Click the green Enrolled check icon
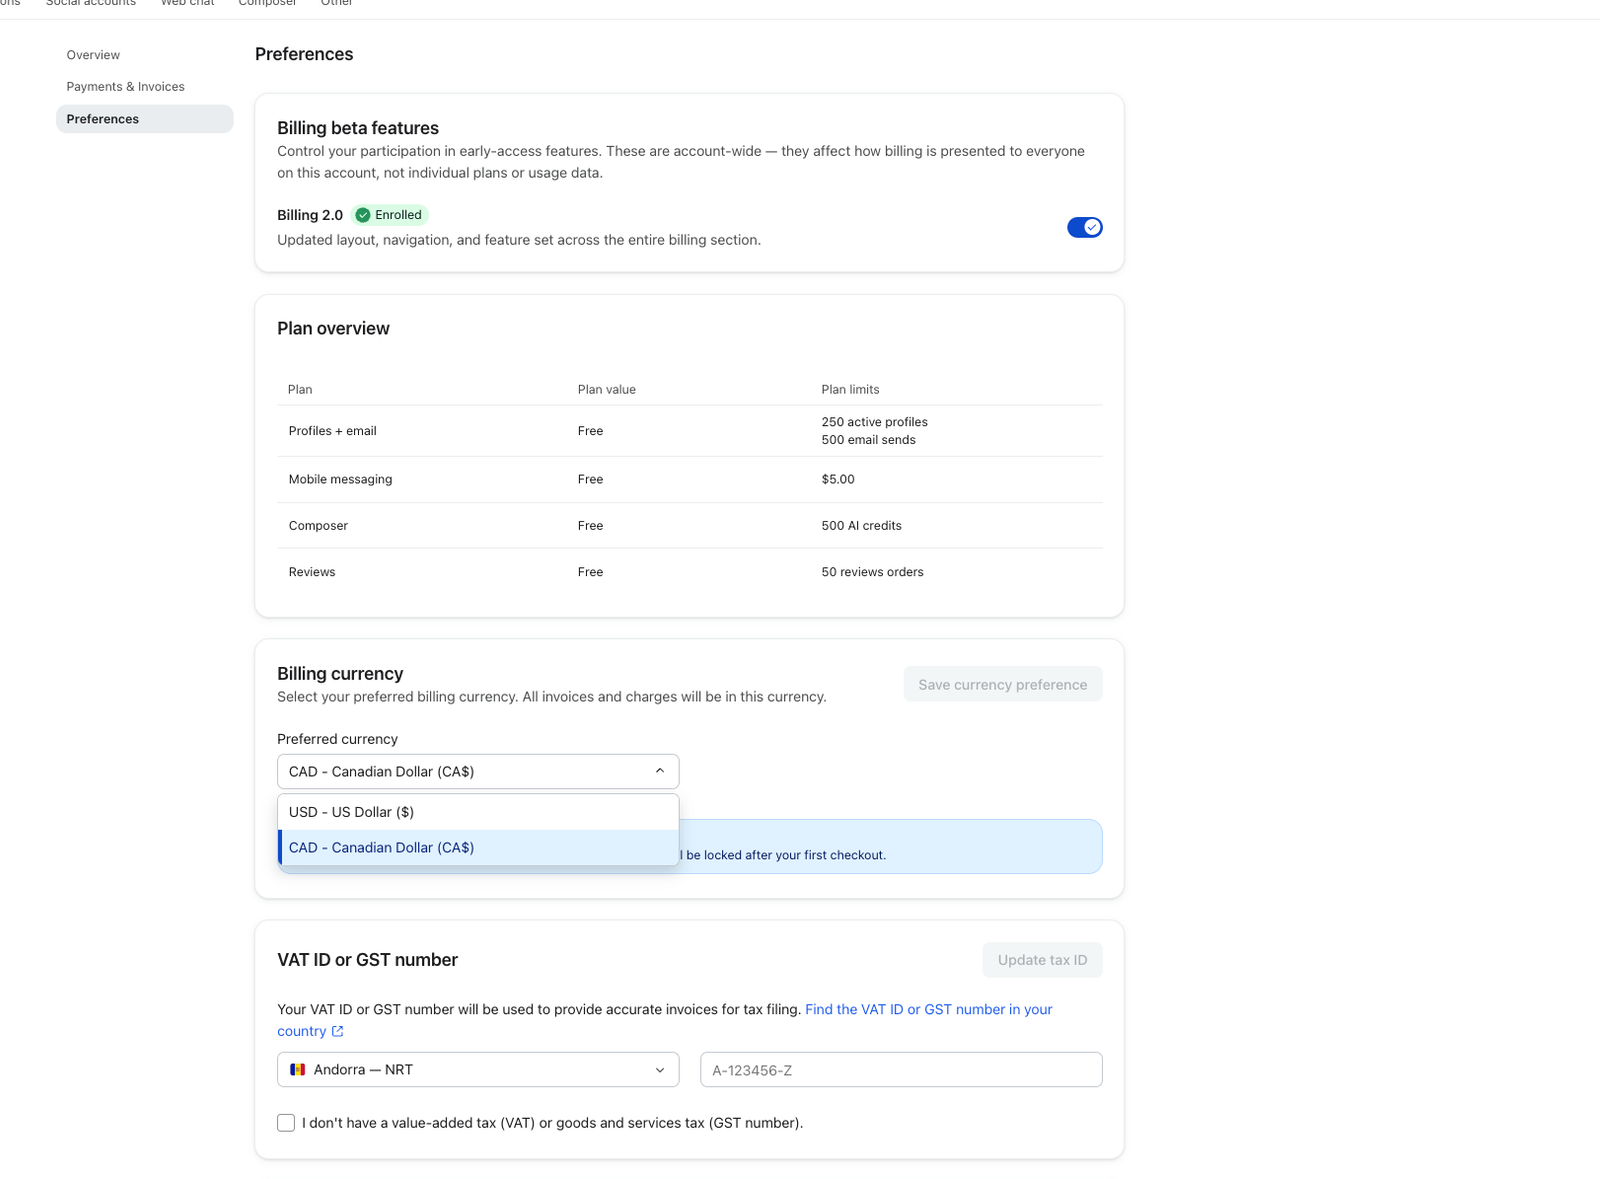This screenshot has height=1179, width=1600. pos(363,215)
